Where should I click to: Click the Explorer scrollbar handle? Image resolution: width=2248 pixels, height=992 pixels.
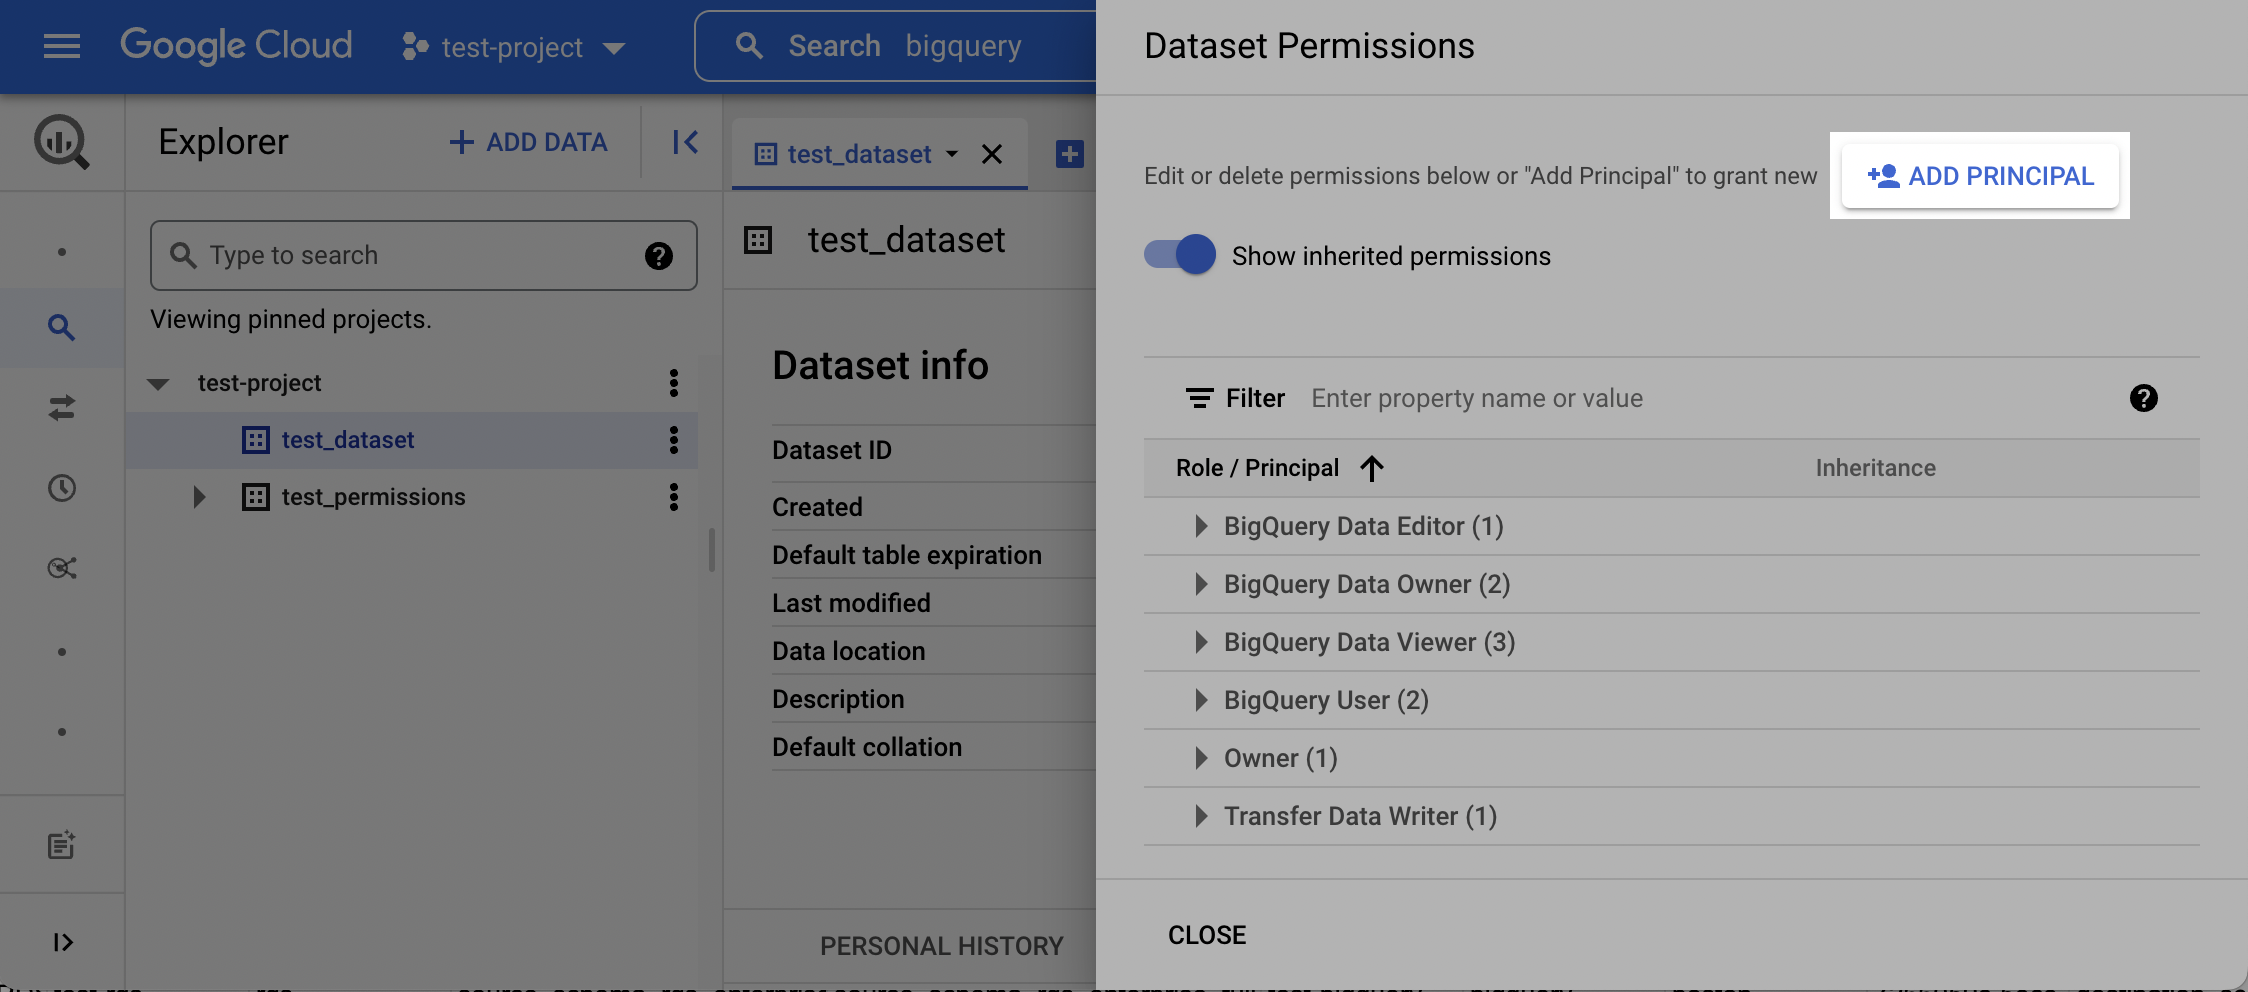tap(712, 550)
